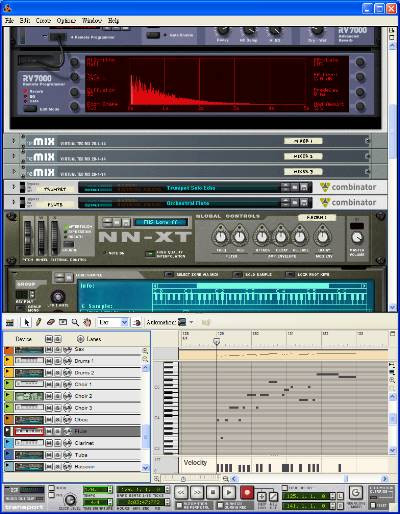Toggle the NN-XT High Quality Interpolation button
The height and width of the screenshot is (514, 400).
coord(150,254)
